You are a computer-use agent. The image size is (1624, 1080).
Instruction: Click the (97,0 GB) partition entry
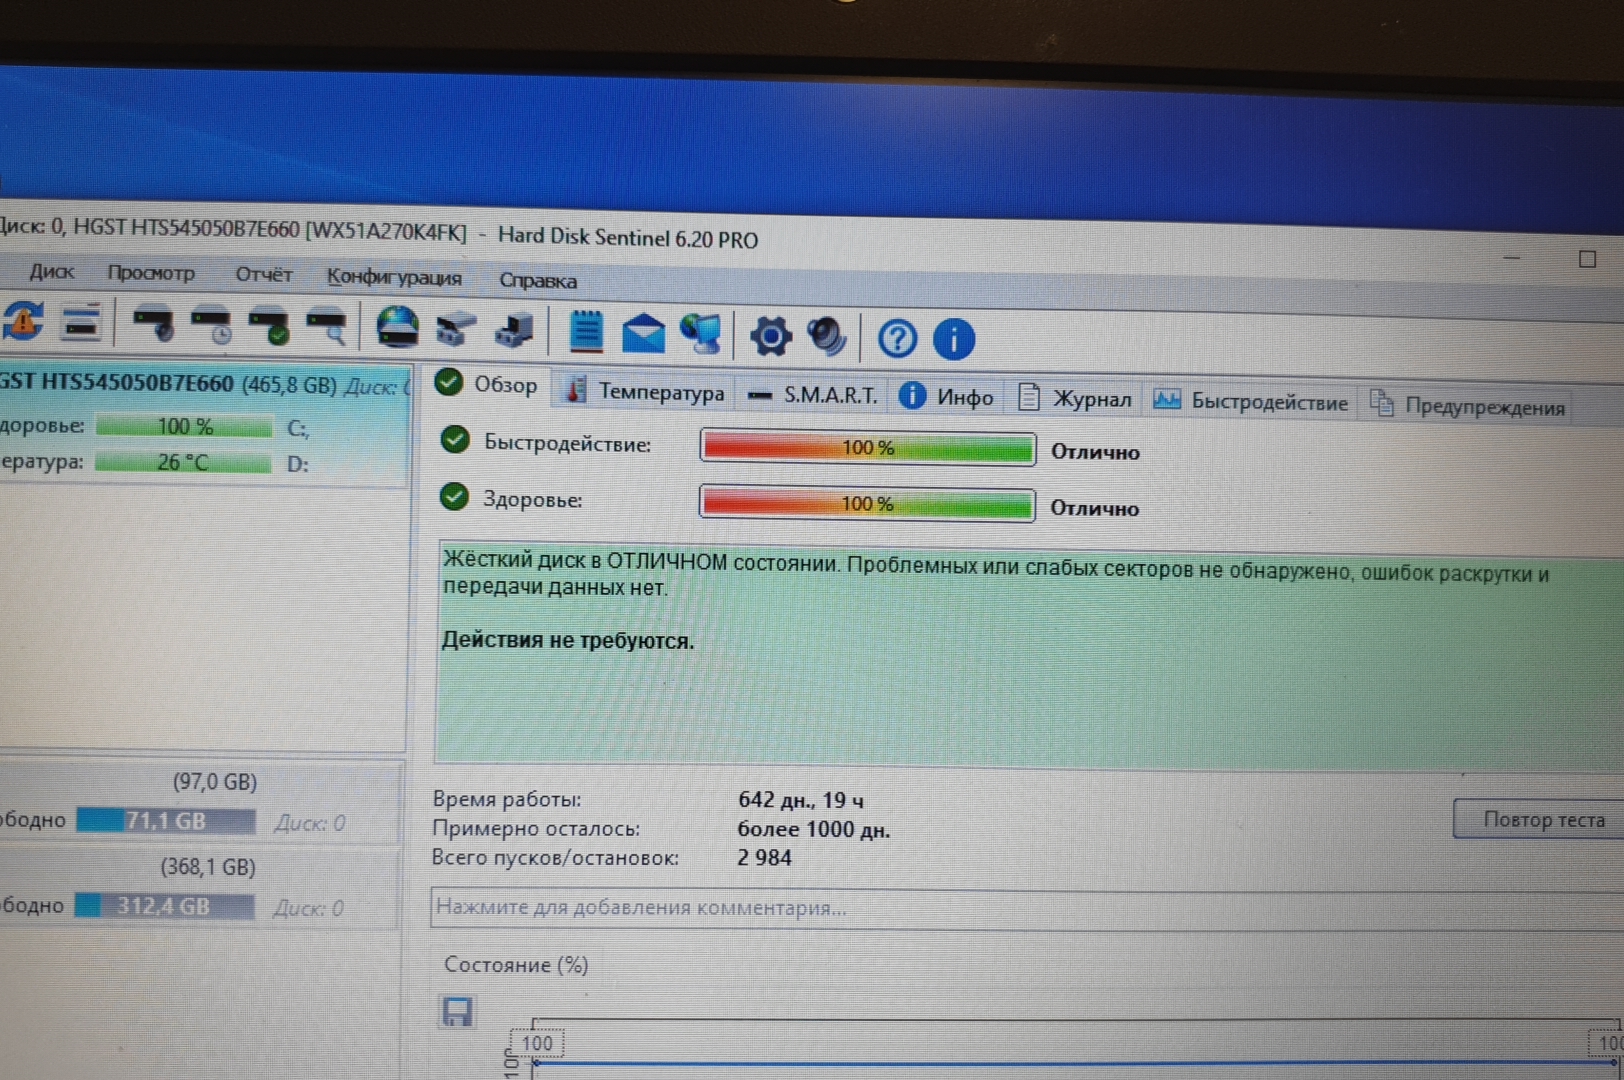(214, 781)
